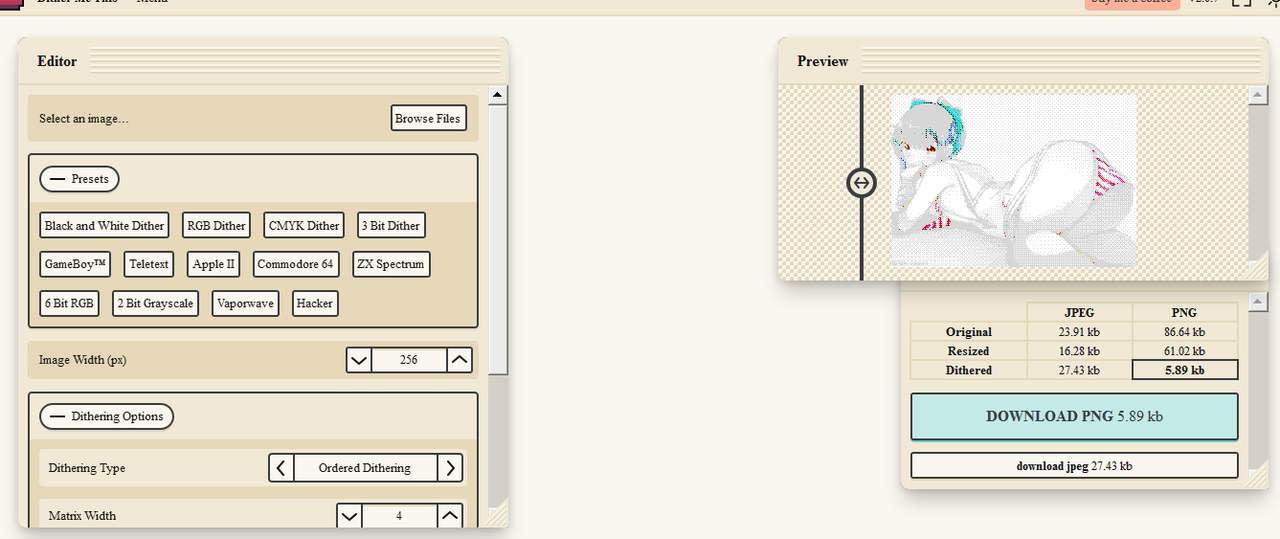Click the Editor panel scrollbar thumb
Viewport: 1280px width, 539px height.
pos(498,239)
